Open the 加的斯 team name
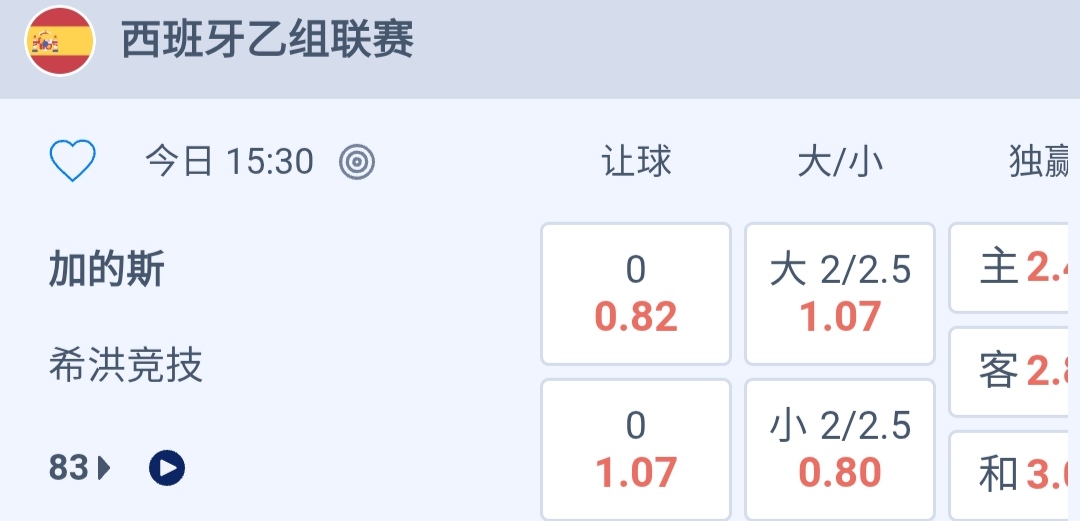 pos(107,270)
